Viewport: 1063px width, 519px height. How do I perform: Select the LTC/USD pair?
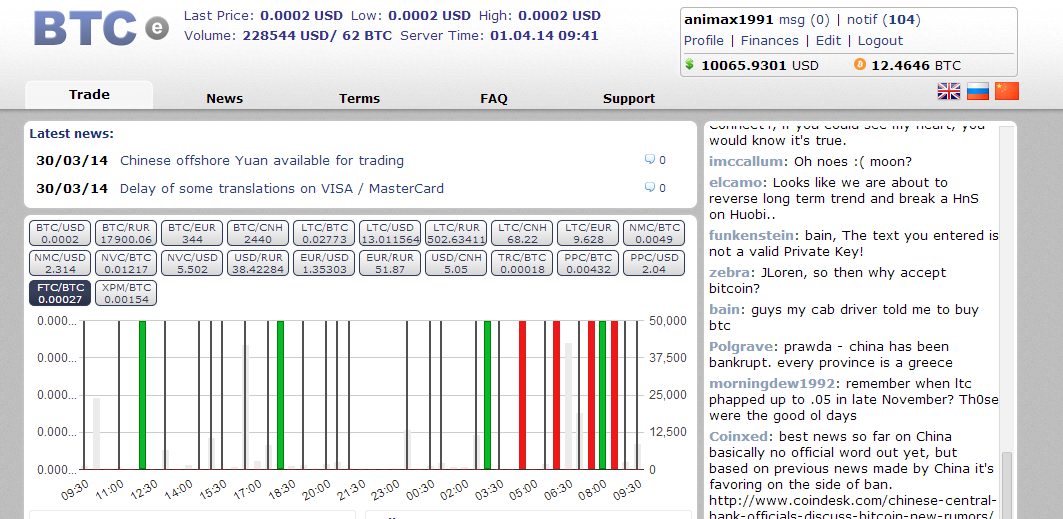pos(390,233)
